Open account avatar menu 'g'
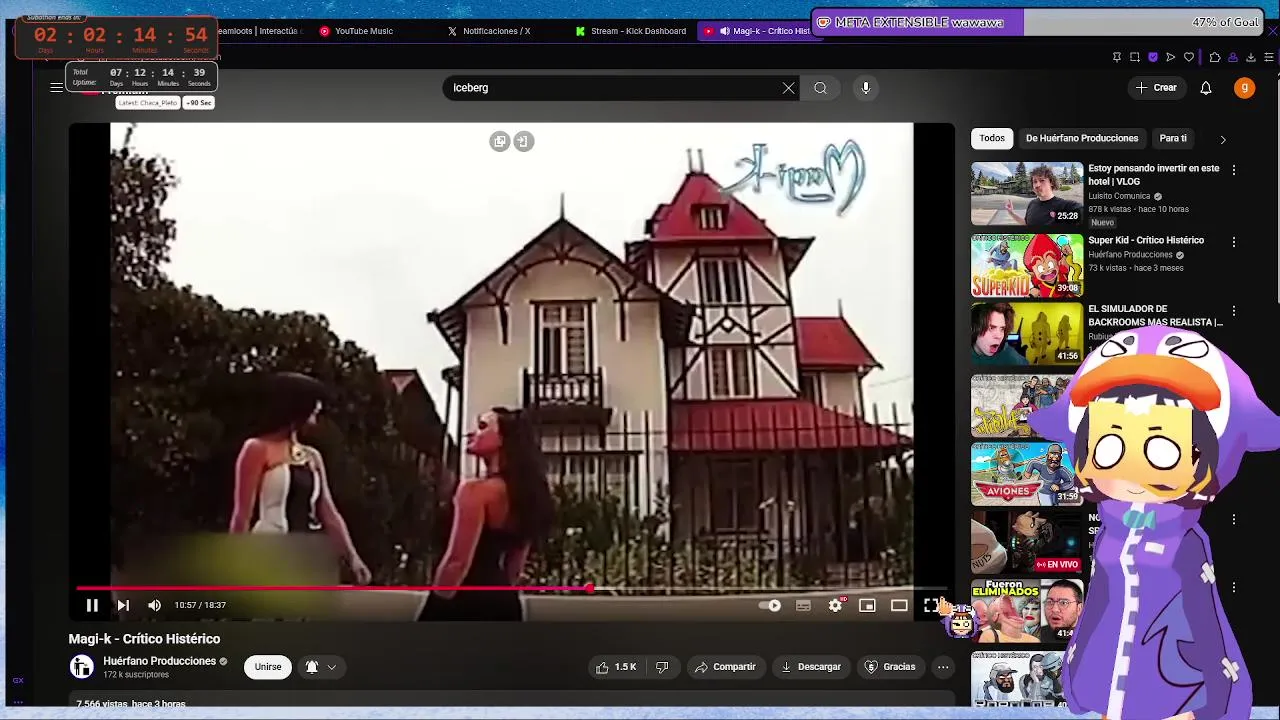Screen dimensions: 1280x720 (x=1244, y=88)
